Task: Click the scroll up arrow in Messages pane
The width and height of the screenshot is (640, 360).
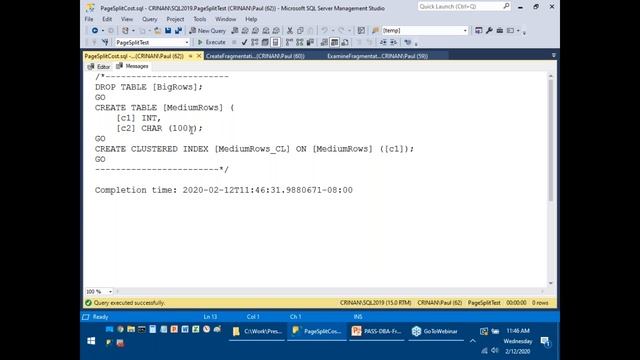Action: pos(551,76)
